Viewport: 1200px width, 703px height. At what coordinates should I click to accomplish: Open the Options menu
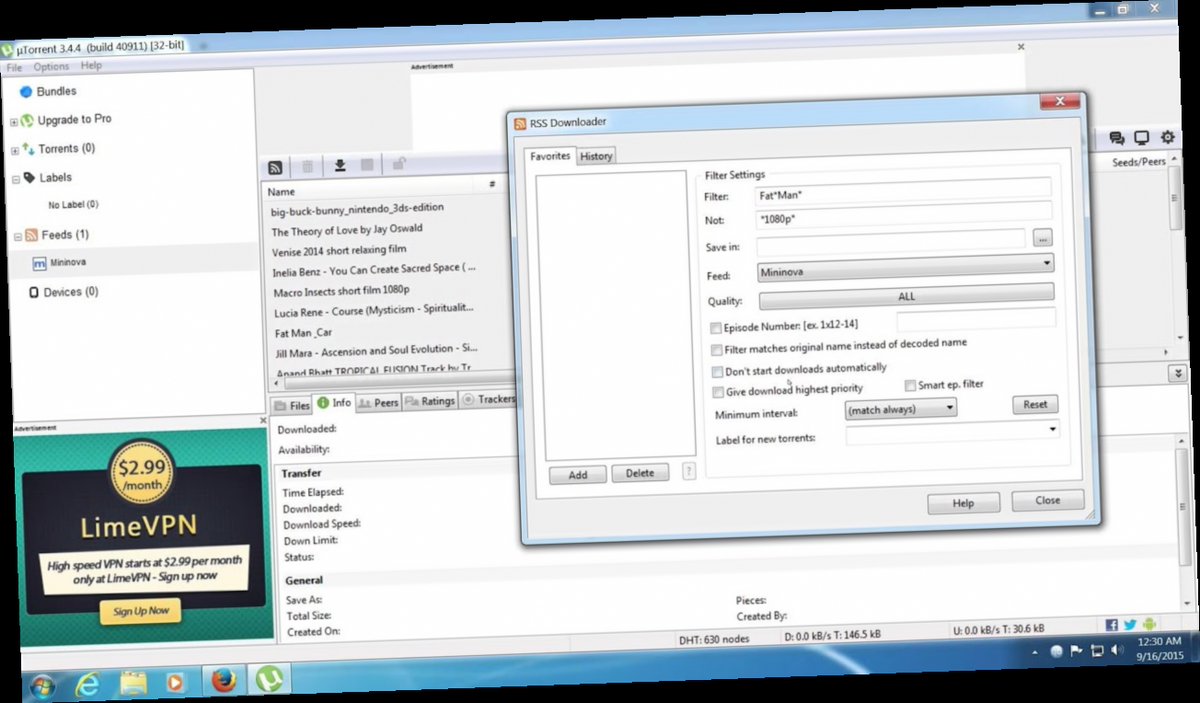click(x=51, y=66)
